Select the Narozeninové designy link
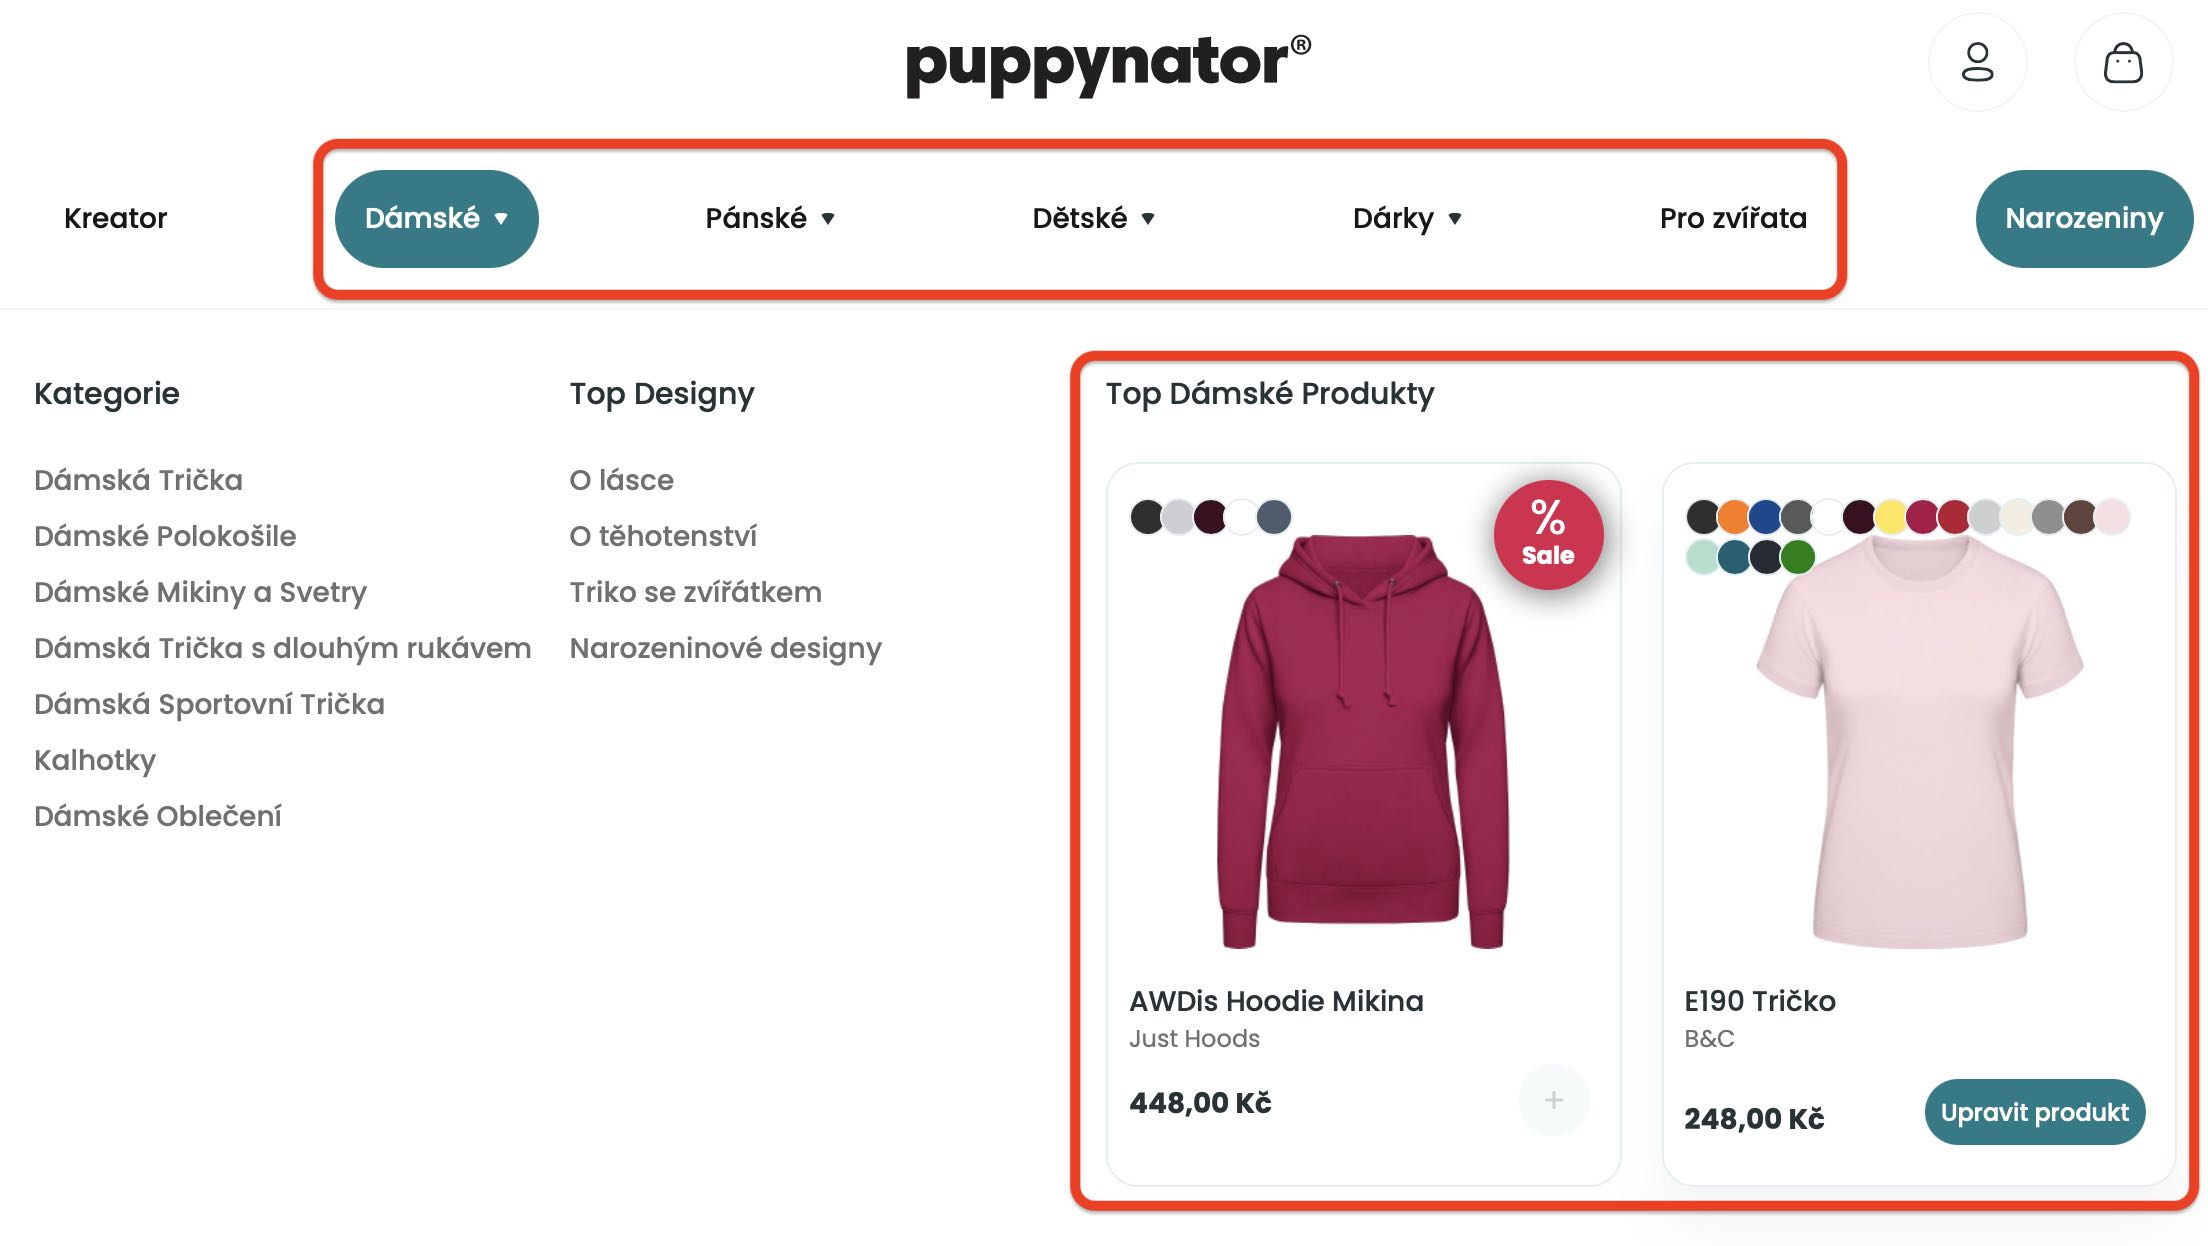 725,648
